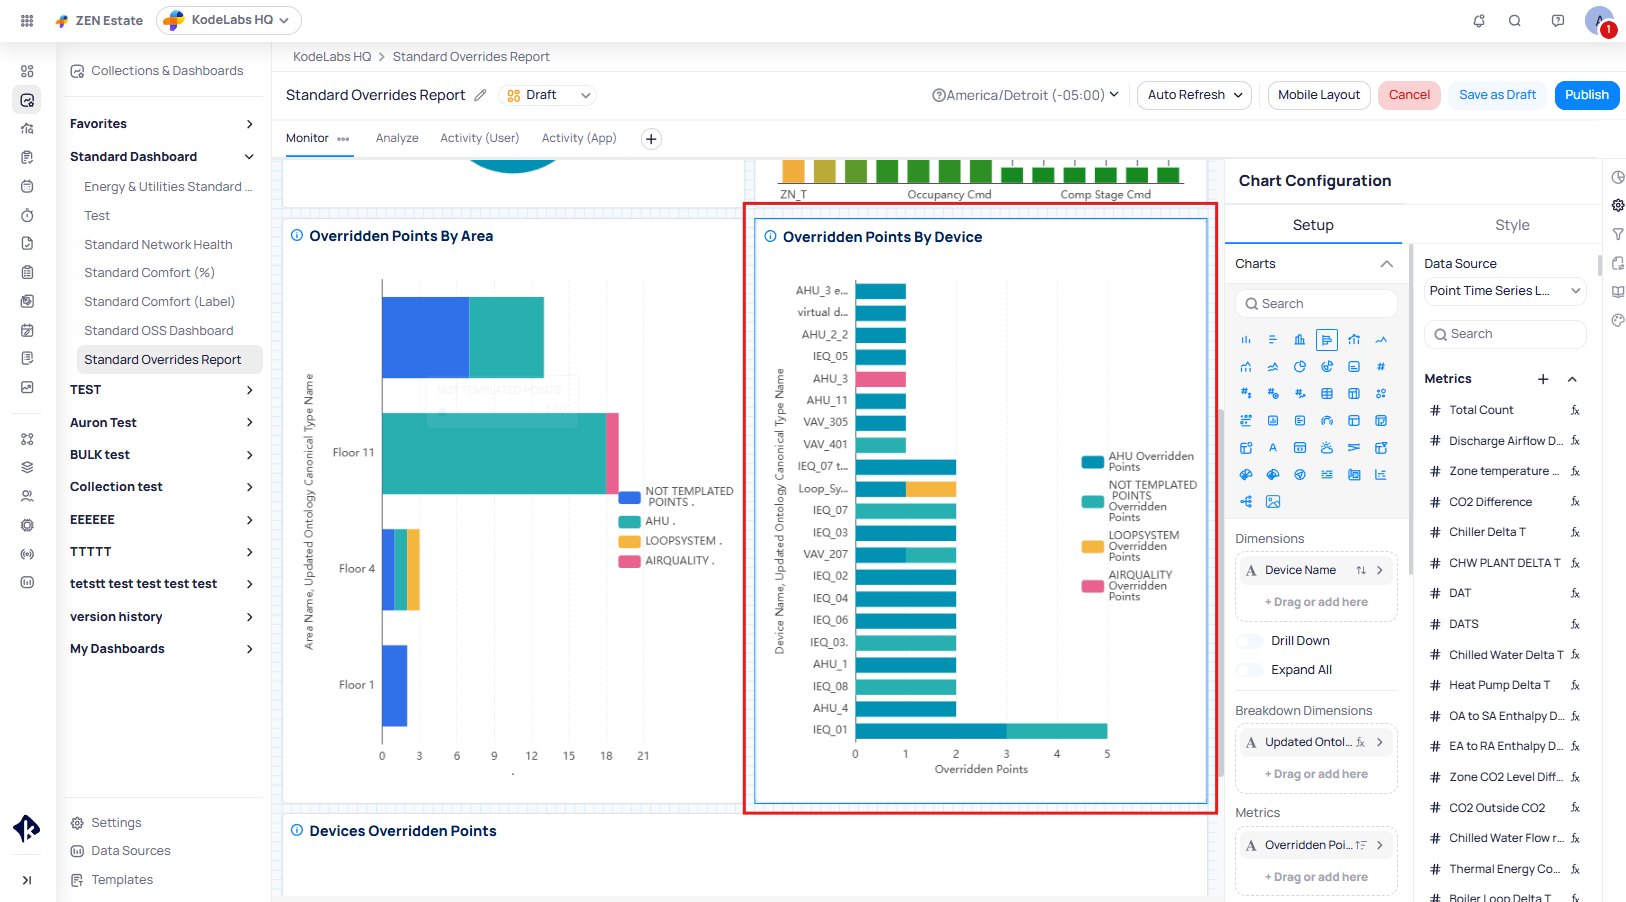Click the Mobile Layout button
The image size is (1626, 902).
click(1318, 95)
